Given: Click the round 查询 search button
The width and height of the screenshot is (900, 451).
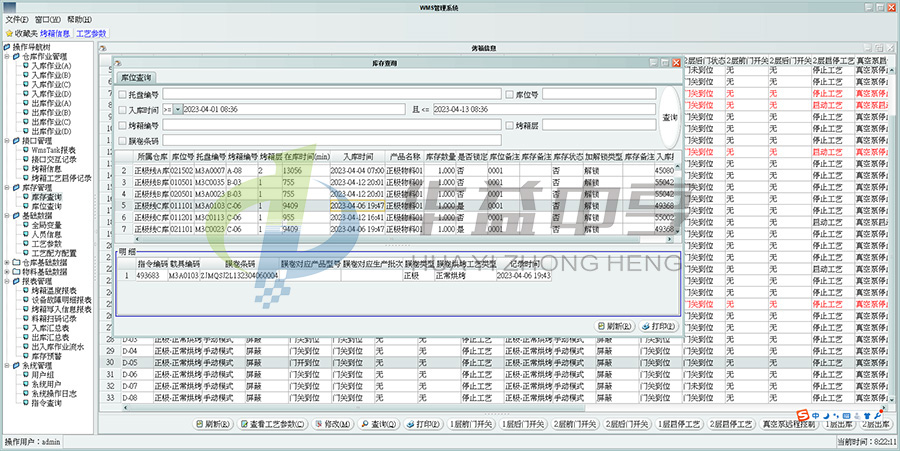Looking at the screenshot, I should pyautogui.click(x=669, y=117).
